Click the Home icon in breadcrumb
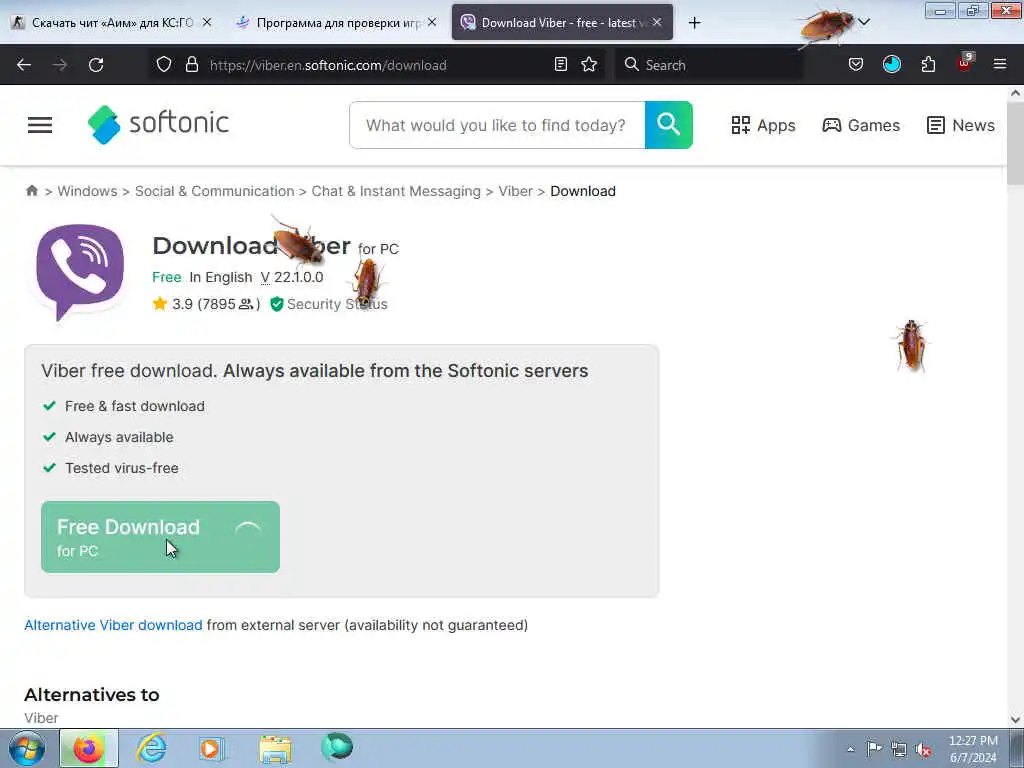This screenshot has width=1024, height=768. [31, 191]
